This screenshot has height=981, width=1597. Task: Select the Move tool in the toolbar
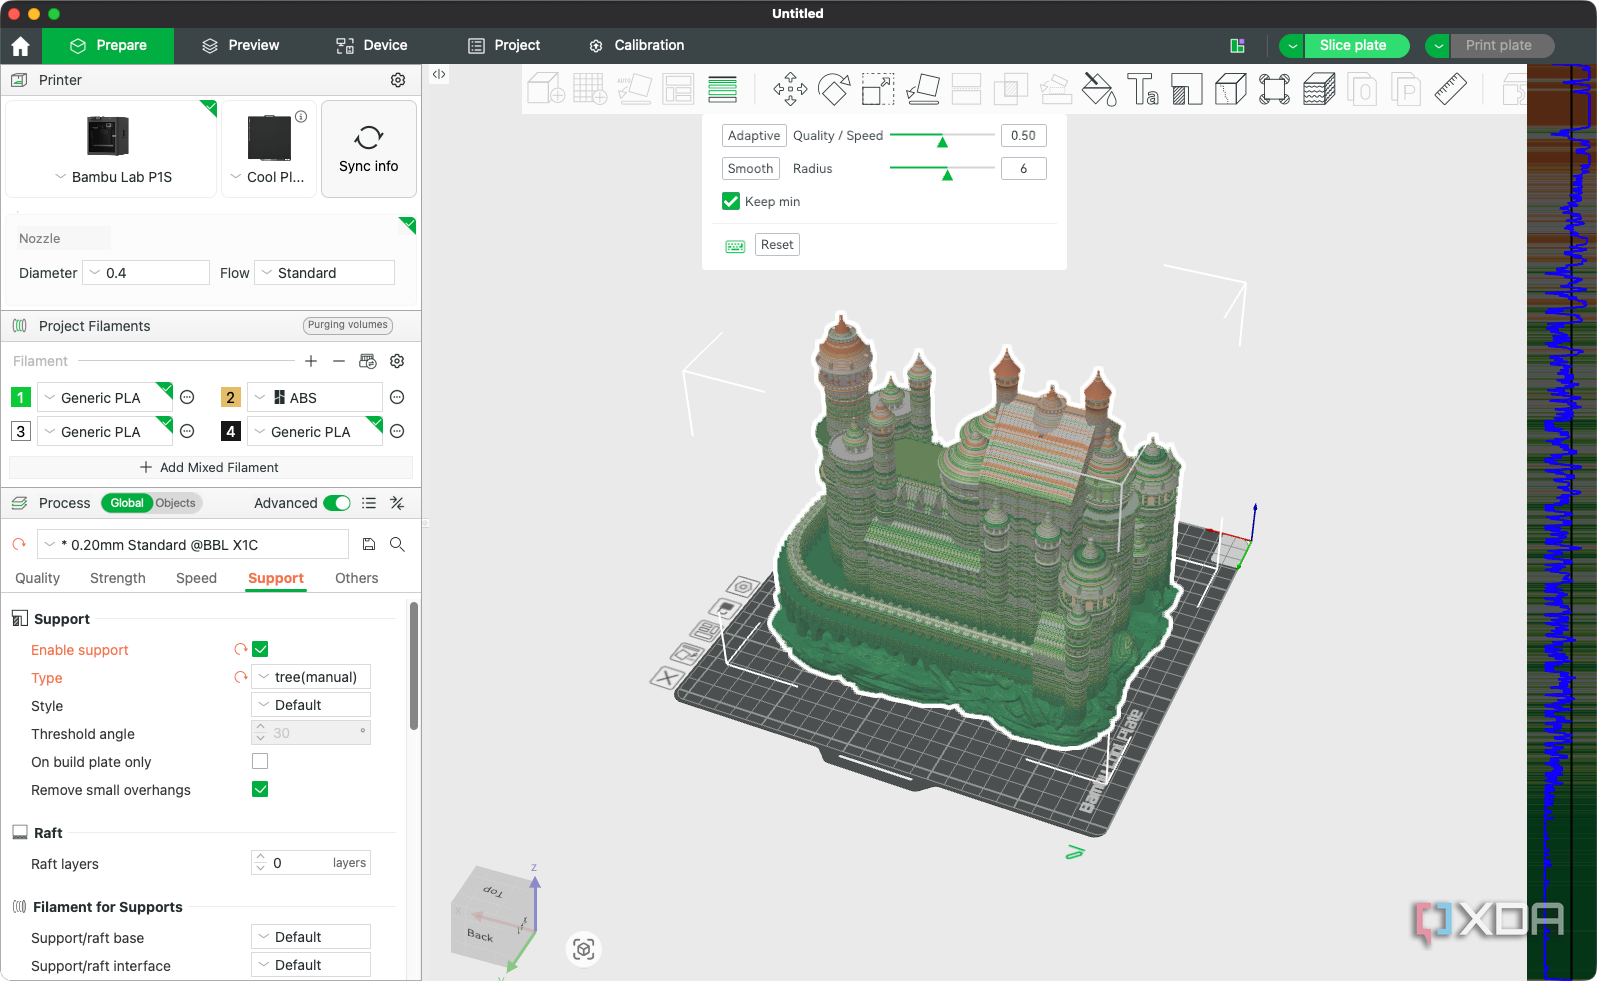[790, 89]
